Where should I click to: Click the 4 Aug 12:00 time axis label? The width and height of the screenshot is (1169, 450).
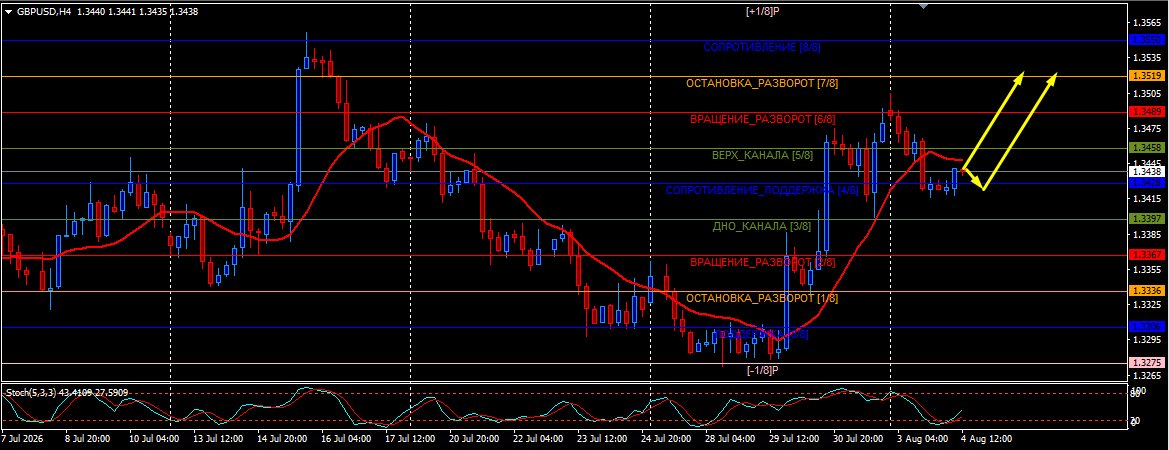(986, 440)
